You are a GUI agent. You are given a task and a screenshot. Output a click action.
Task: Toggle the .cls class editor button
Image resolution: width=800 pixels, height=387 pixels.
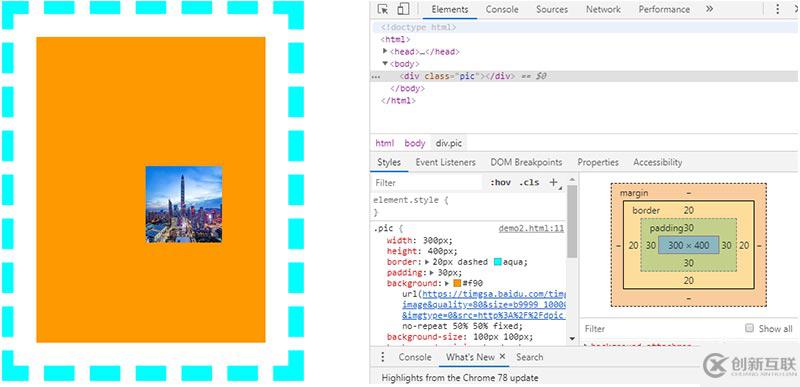(x=529, y=182)
